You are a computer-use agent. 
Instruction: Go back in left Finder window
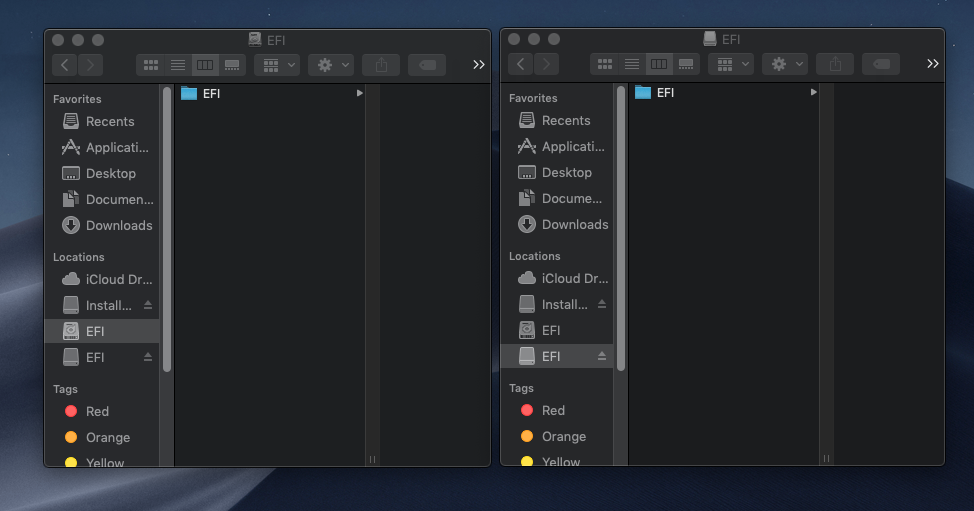tap(65, 65)
